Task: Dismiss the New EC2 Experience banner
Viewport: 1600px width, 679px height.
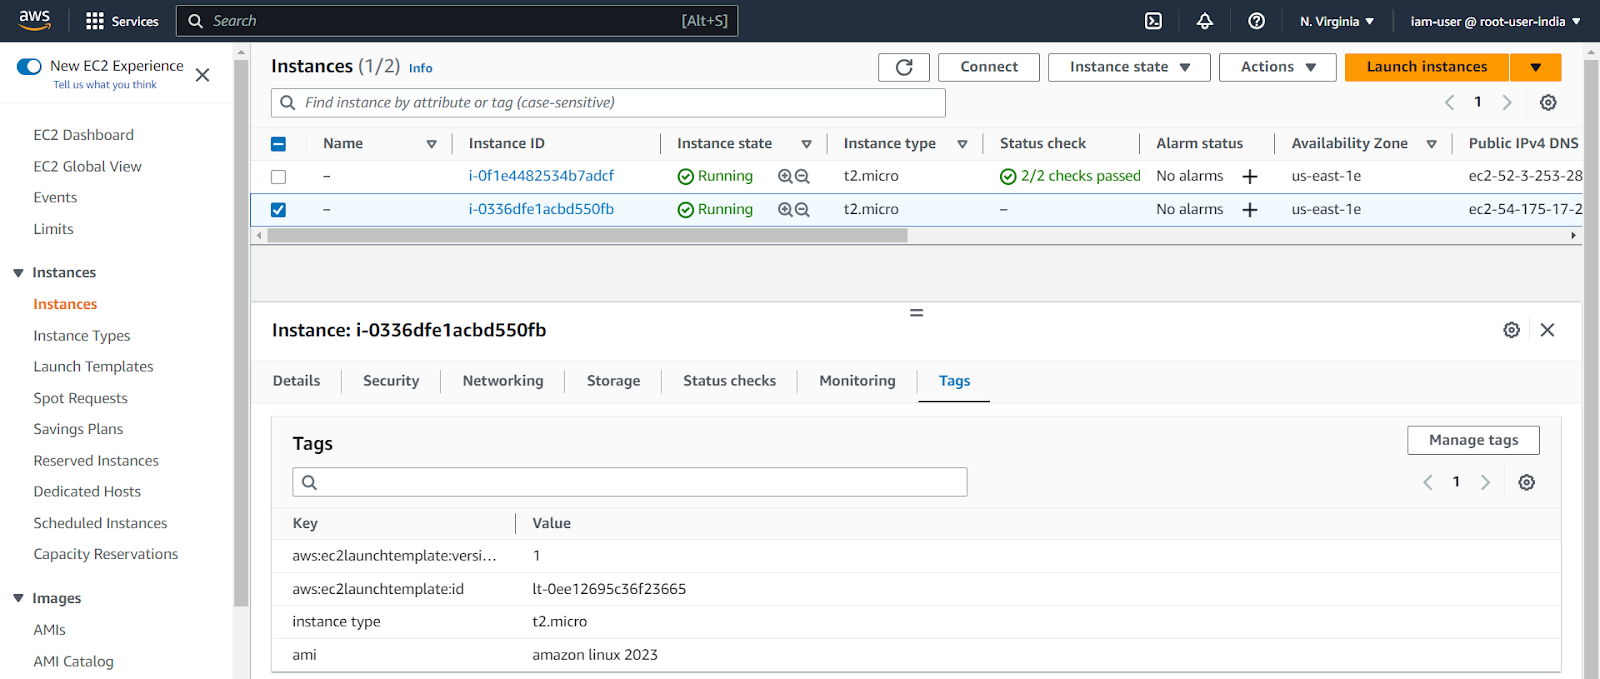Action: point(202,75)
